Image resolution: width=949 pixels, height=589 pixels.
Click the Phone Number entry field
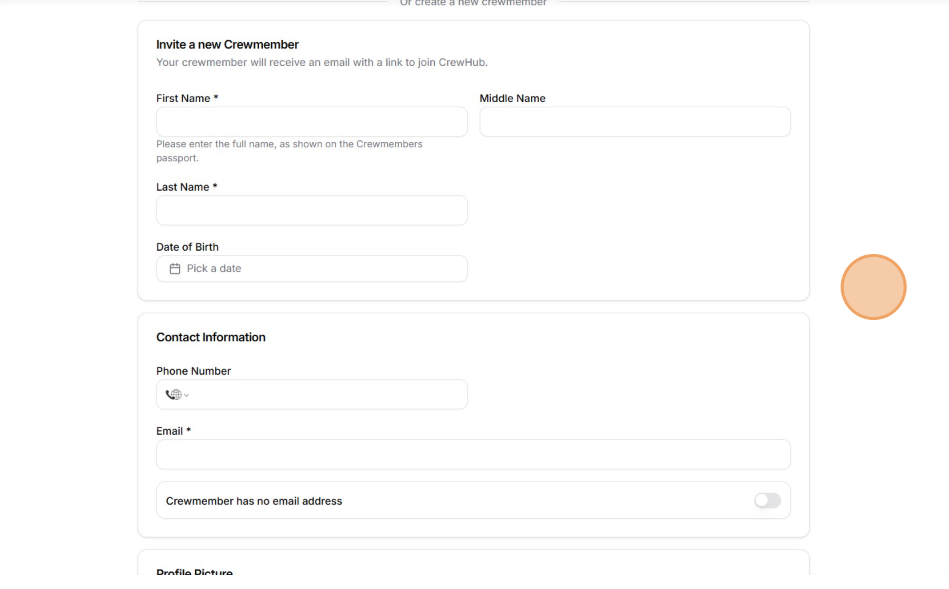330,394
